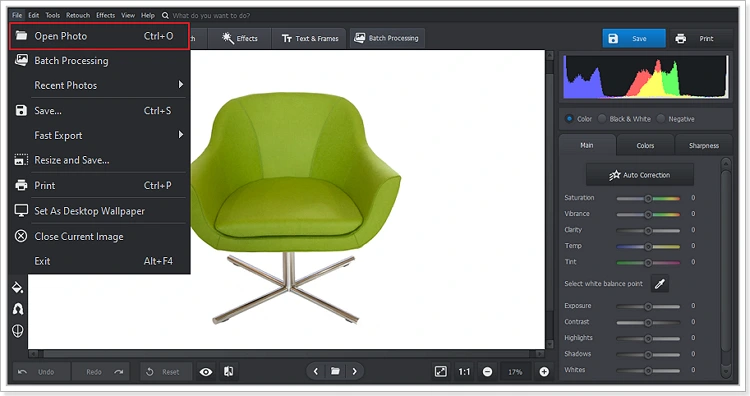Toggle the eye preview original icon
Image resolution: width=750 pixels, height=396 pixels.
(x=206, y=372)
